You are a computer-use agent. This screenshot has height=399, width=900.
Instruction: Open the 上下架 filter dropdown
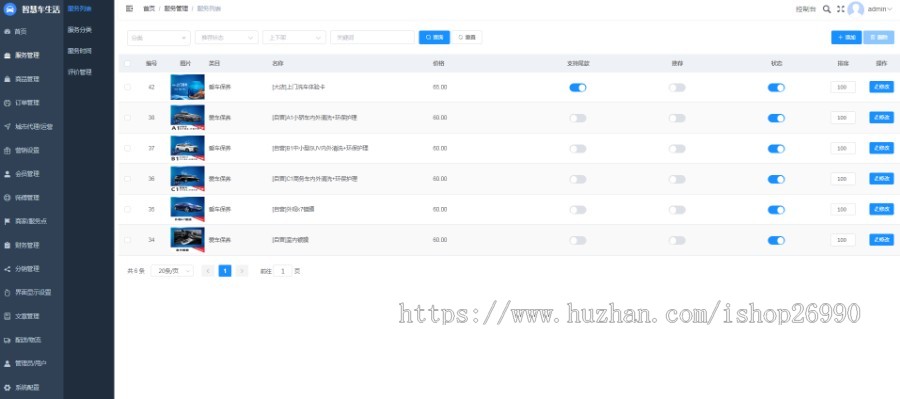pyautogui.click(x=294, y=37)
